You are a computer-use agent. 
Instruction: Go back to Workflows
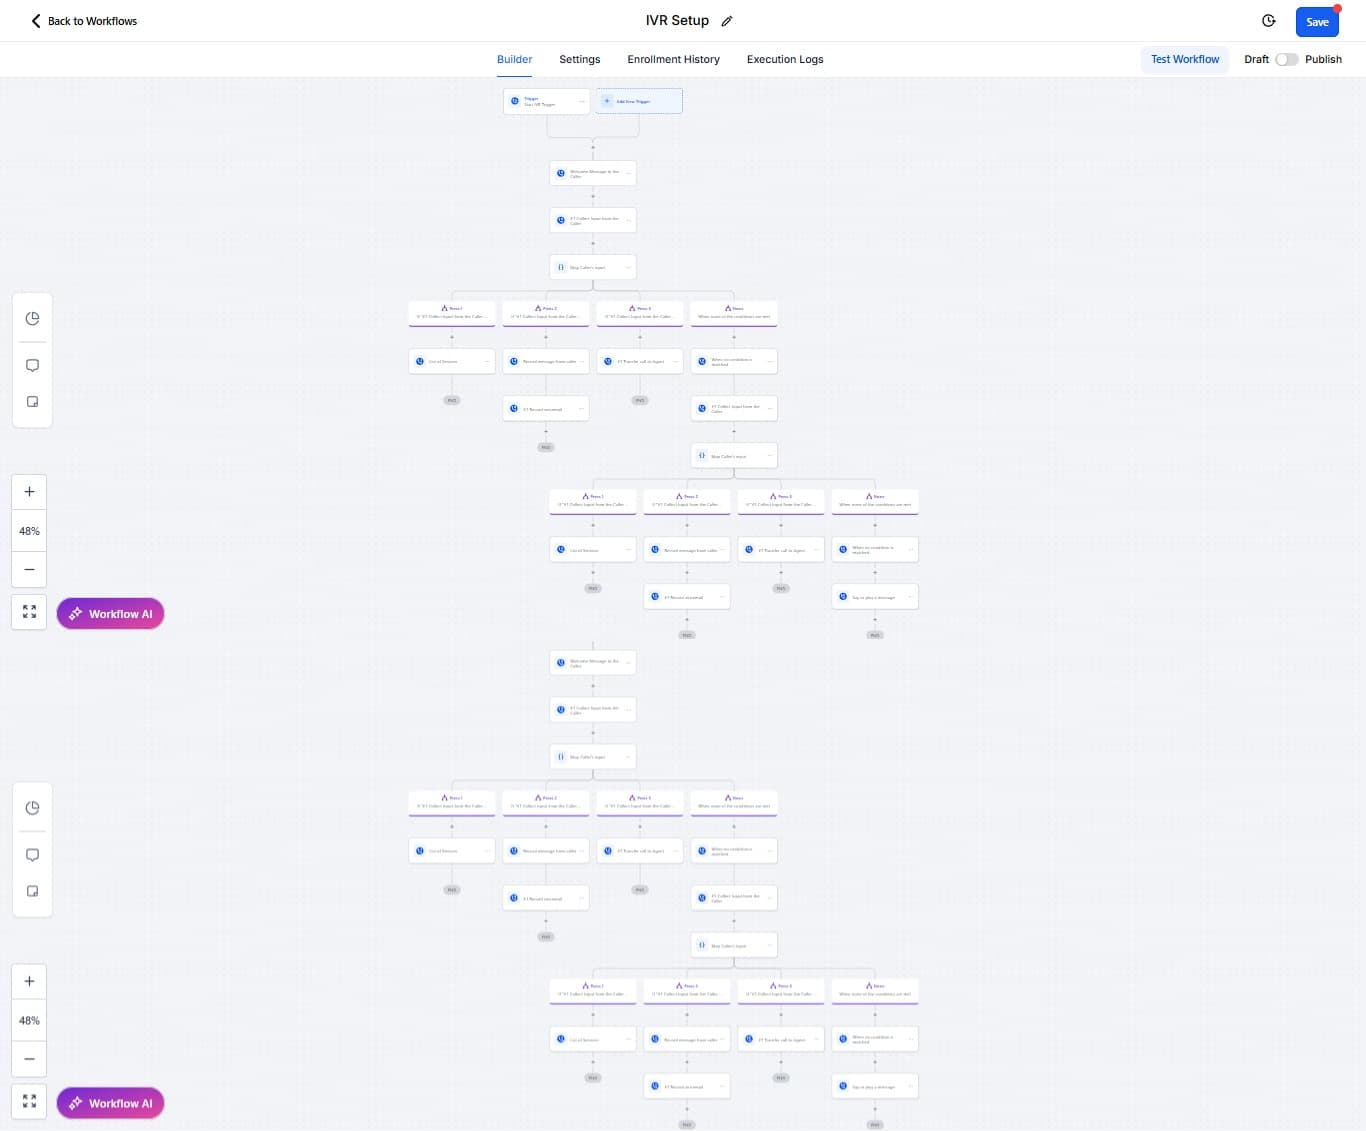point(84,21)
